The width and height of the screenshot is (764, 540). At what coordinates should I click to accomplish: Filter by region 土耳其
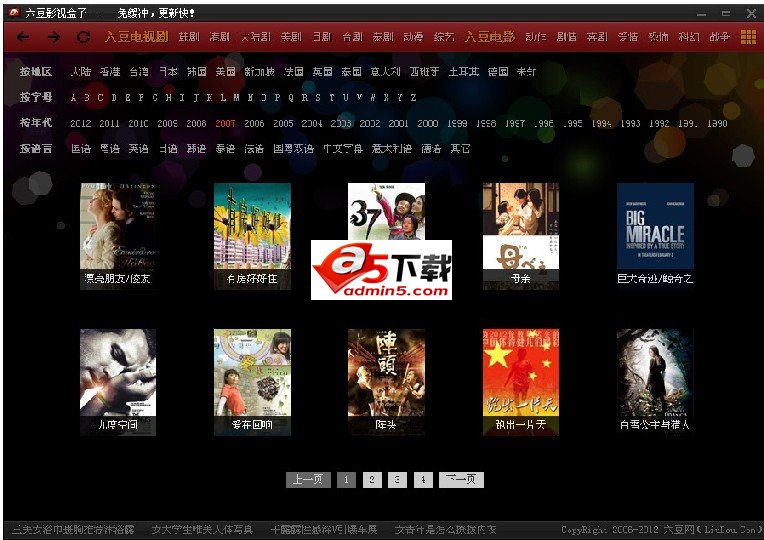coord(463,72)
